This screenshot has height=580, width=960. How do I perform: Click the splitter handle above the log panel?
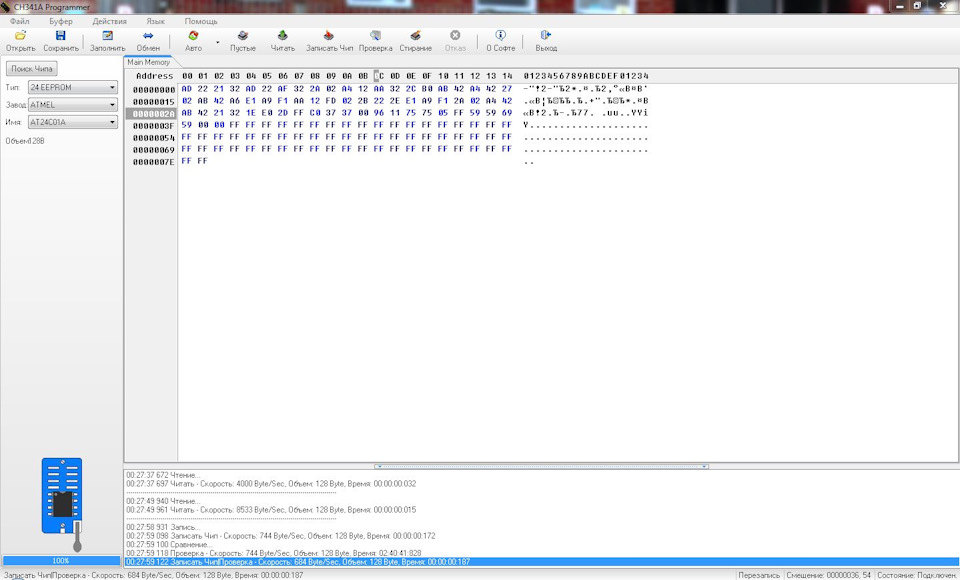tap(541, 466)
